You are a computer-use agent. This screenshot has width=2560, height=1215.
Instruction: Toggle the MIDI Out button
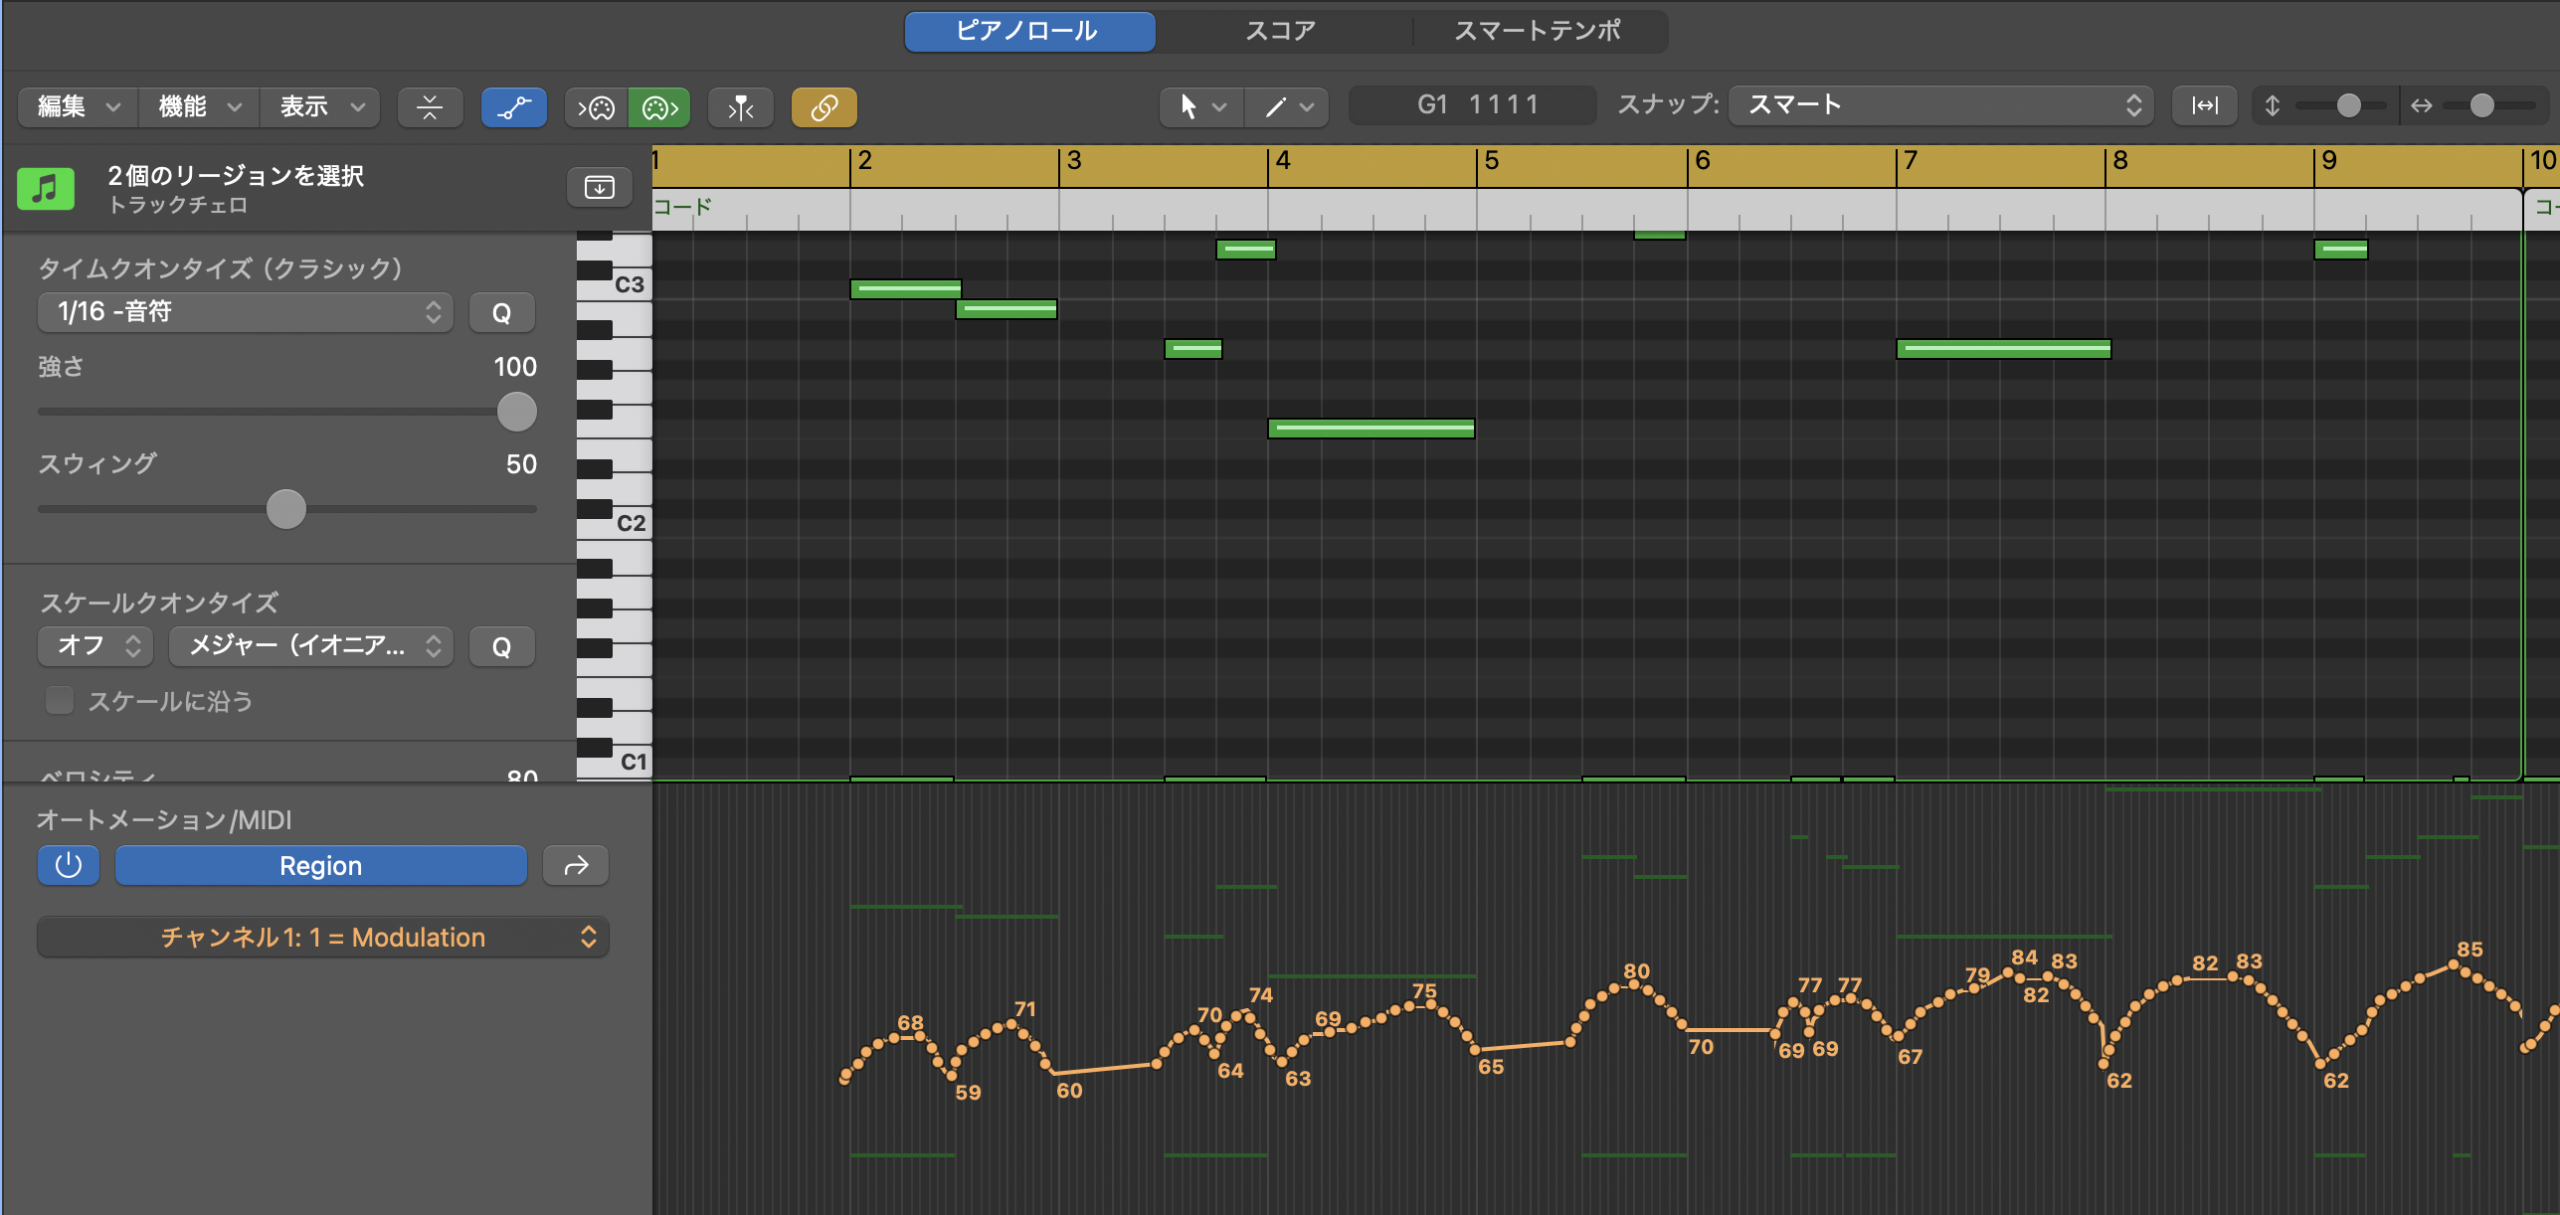[660, 107]
